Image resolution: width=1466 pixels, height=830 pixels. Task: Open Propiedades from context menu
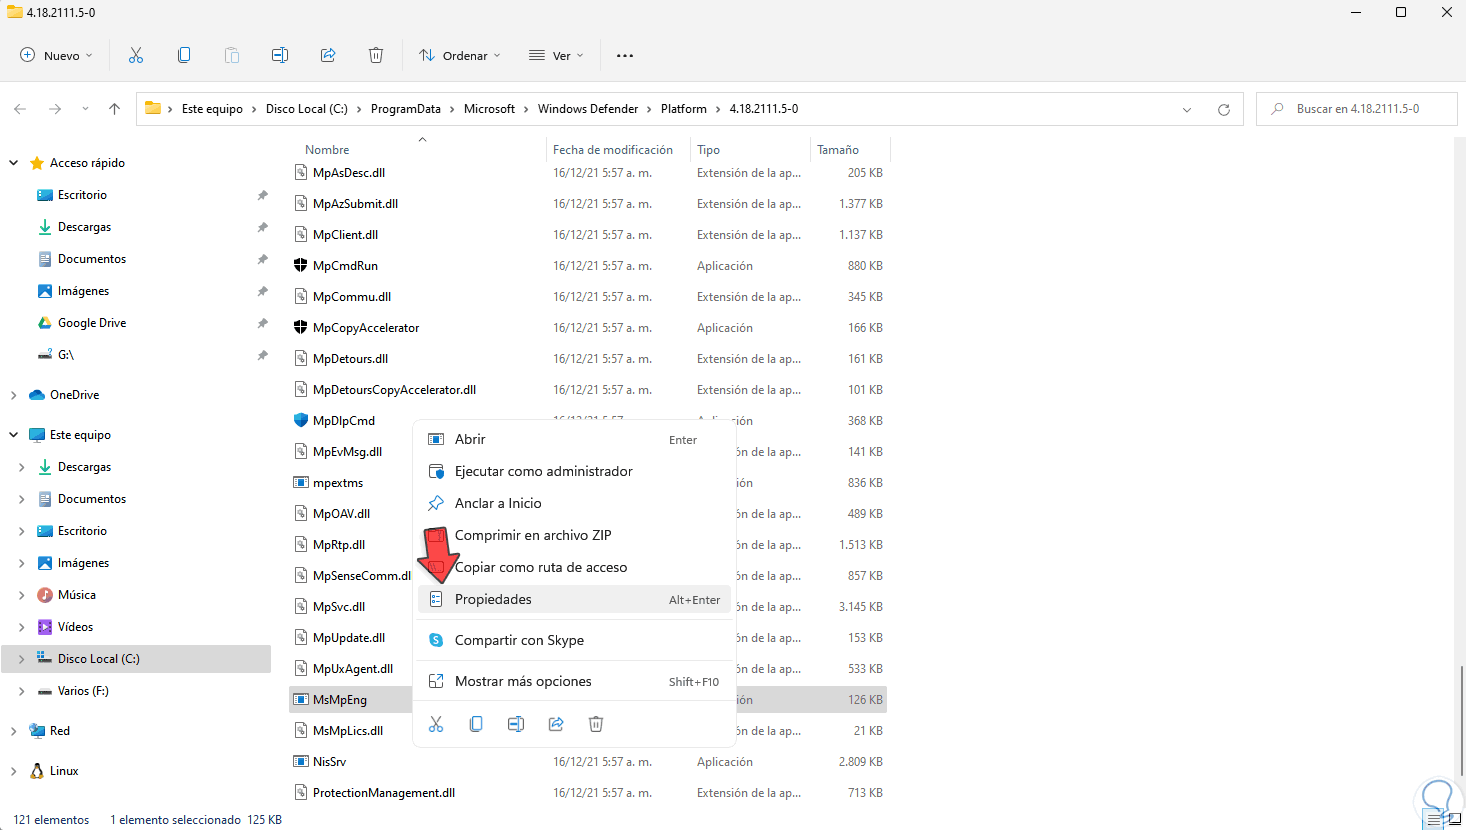click(x=573, y=599)
